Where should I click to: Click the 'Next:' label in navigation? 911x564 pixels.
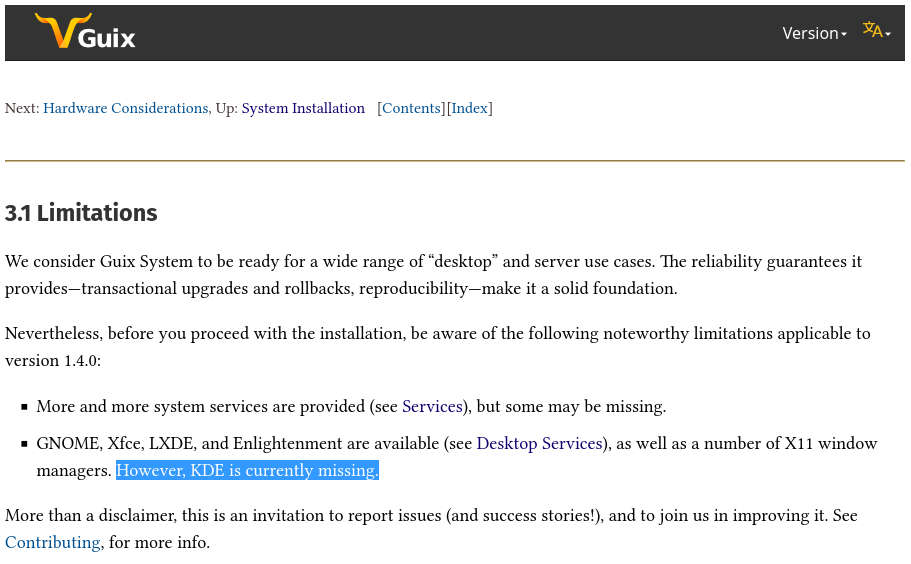[x=22, y=109]
